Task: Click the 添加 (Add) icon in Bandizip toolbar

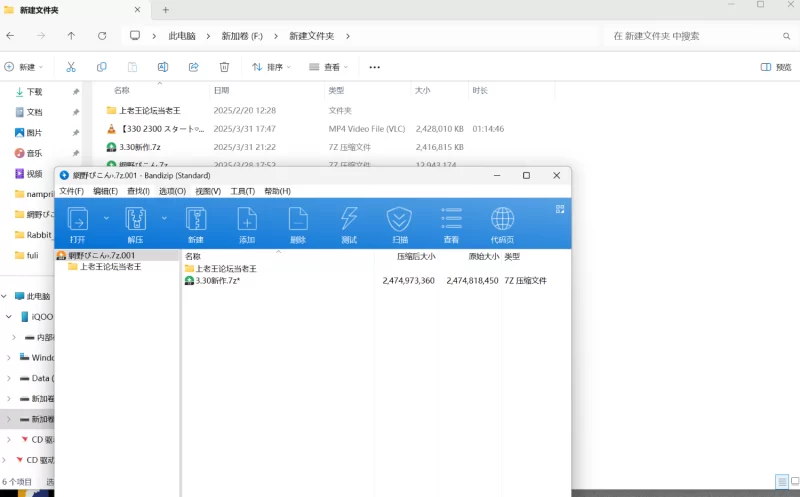Action: (x=247, y=224)
